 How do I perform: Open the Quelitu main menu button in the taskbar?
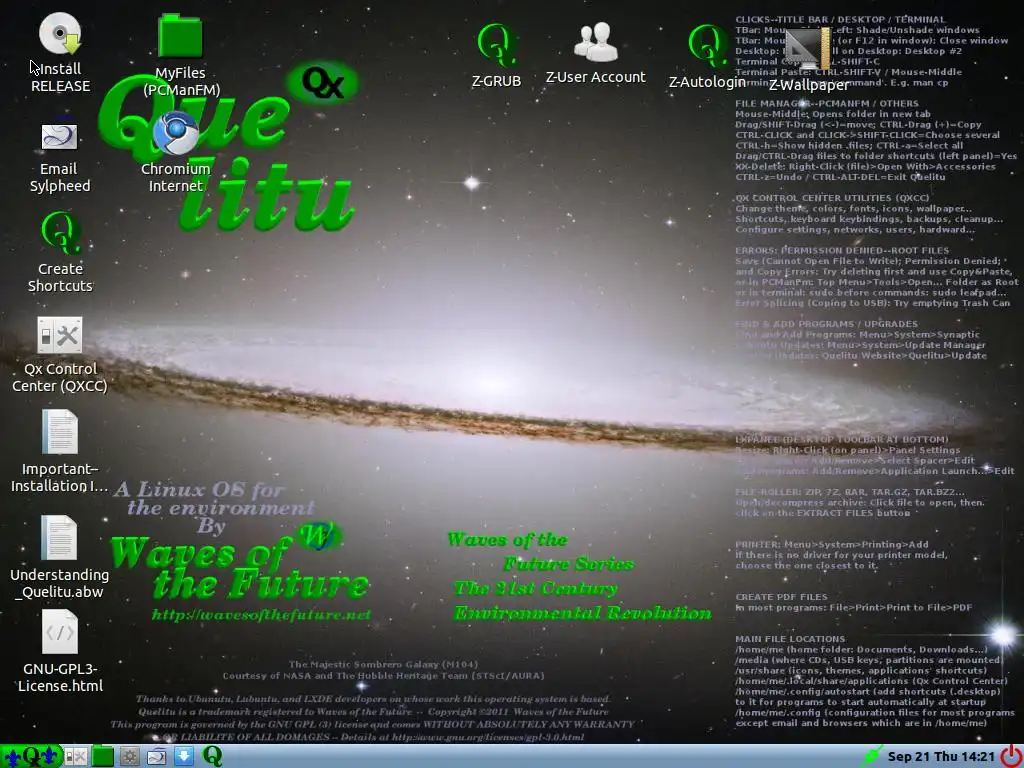(31, 756)
